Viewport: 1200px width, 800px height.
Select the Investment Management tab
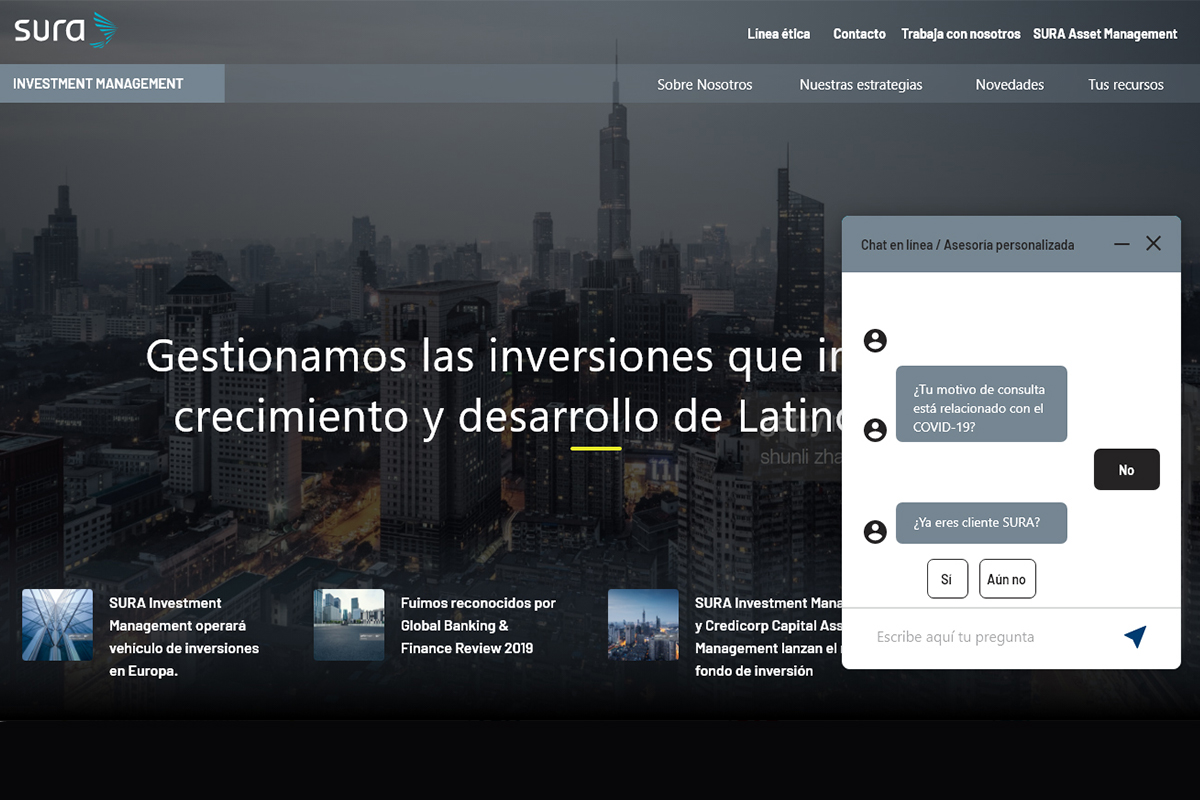tap(112, 84)
